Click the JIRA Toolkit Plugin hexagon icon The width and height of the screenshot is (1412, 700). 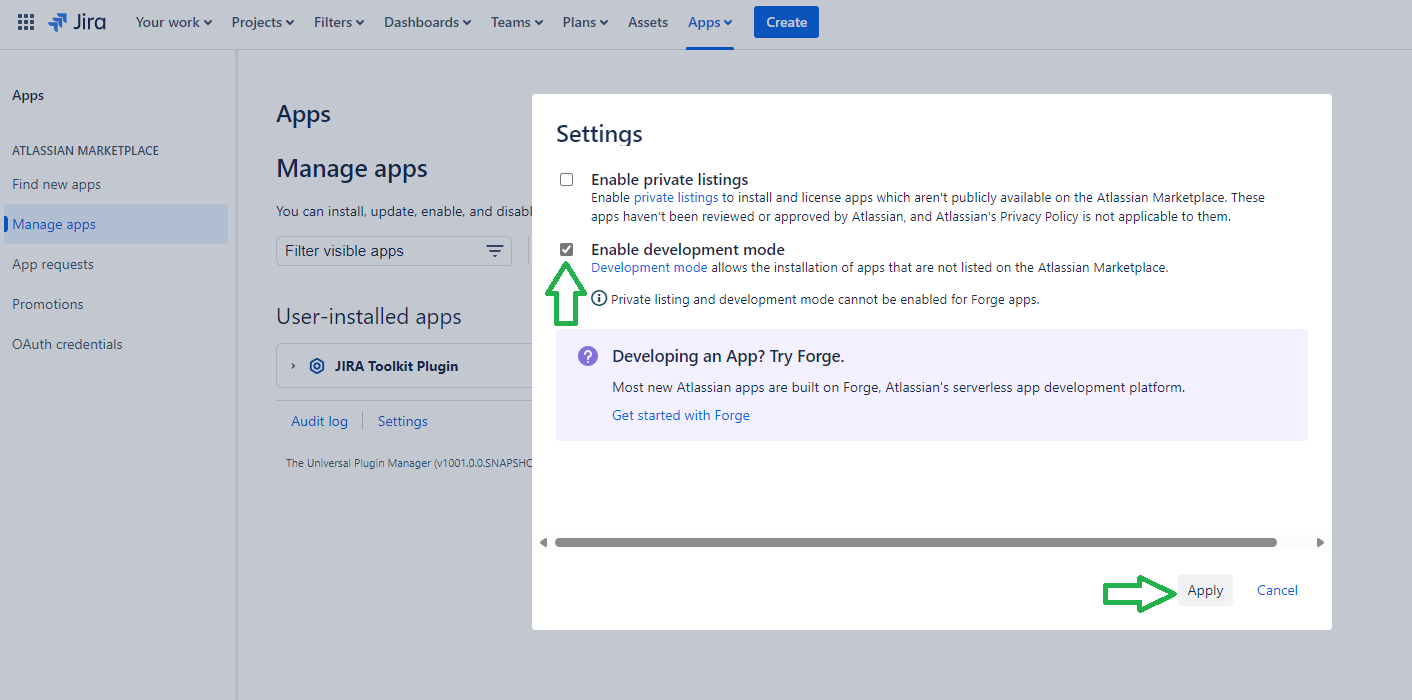[317, 366]
